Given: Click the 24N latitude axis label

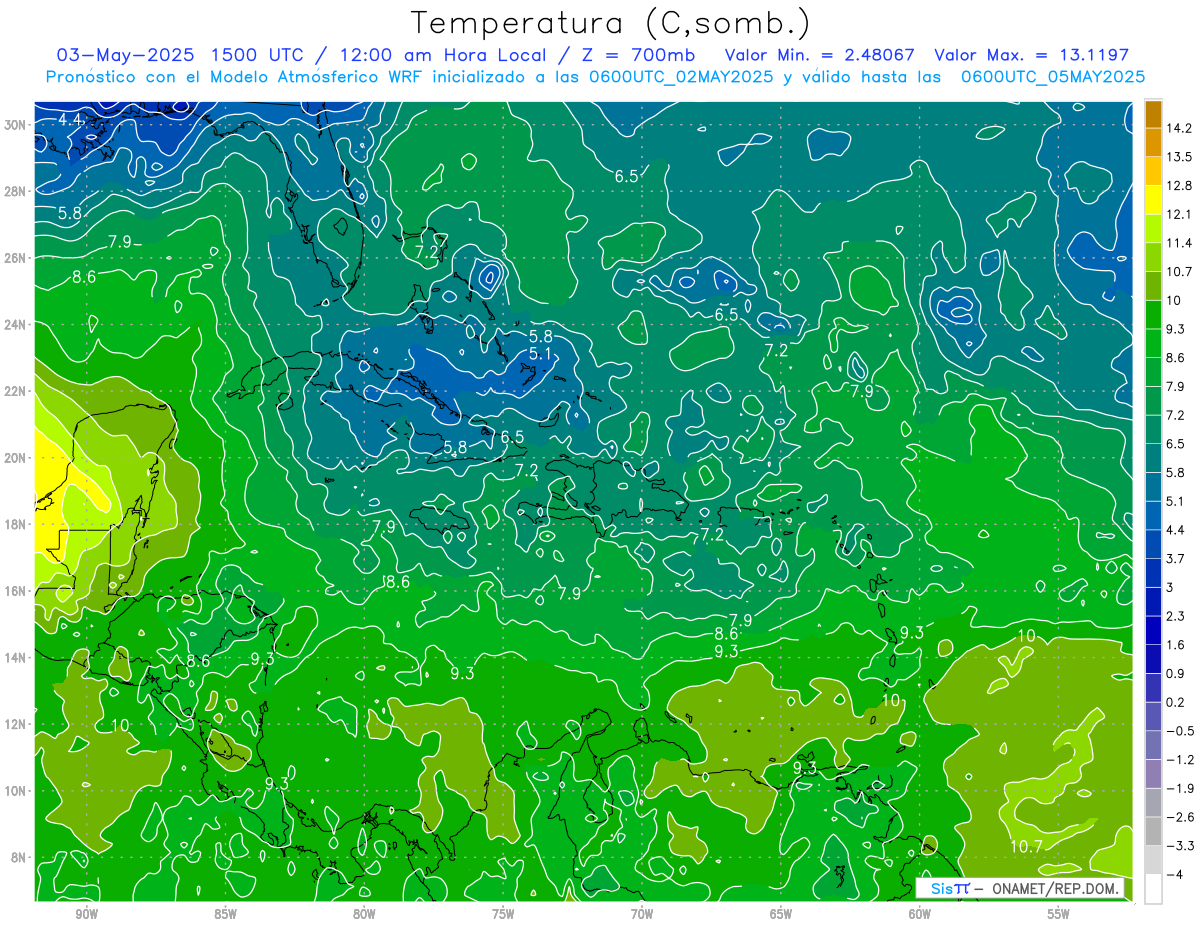Looking at the screenshot, I should coord(16,325).
